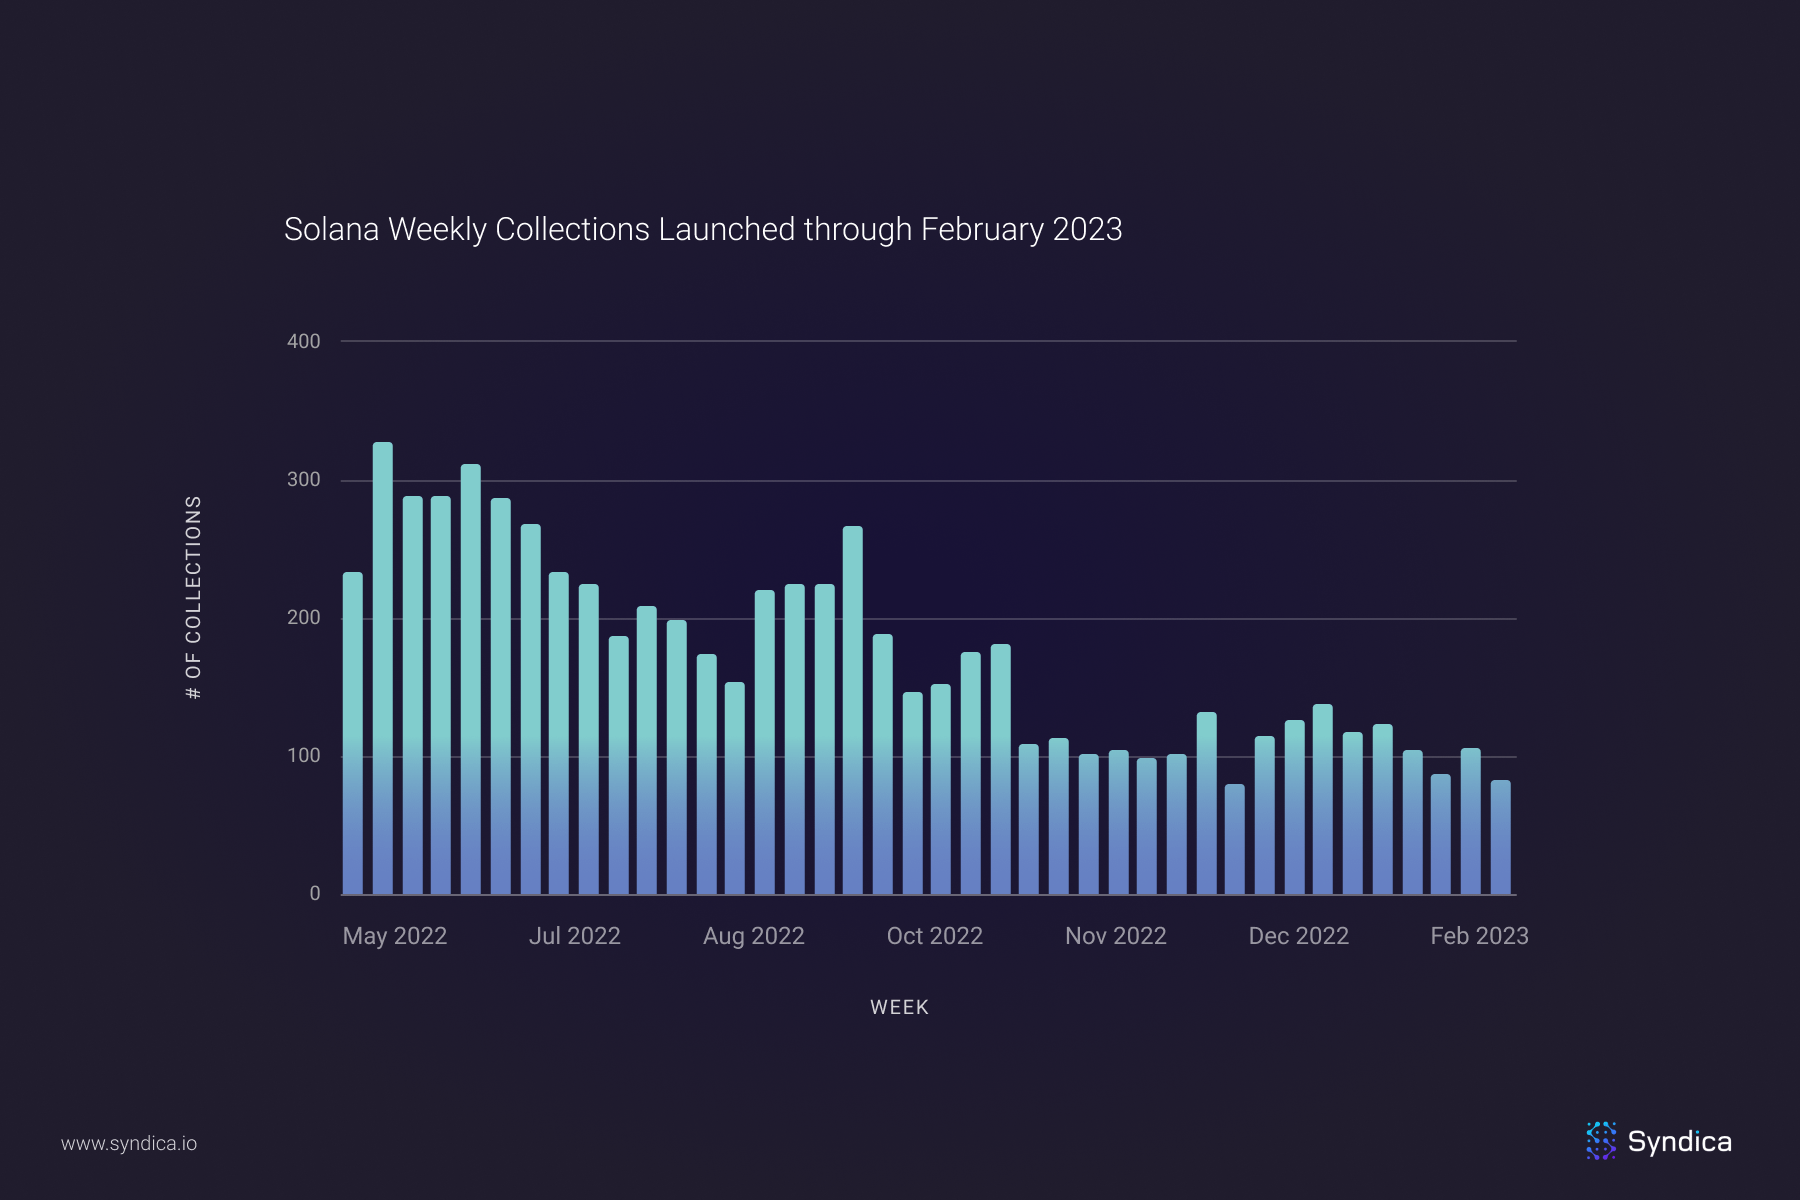This screenshot has height=1200, width=1800.
Task: Select the Dec 2022 axis label
Action: [1298, 936]
